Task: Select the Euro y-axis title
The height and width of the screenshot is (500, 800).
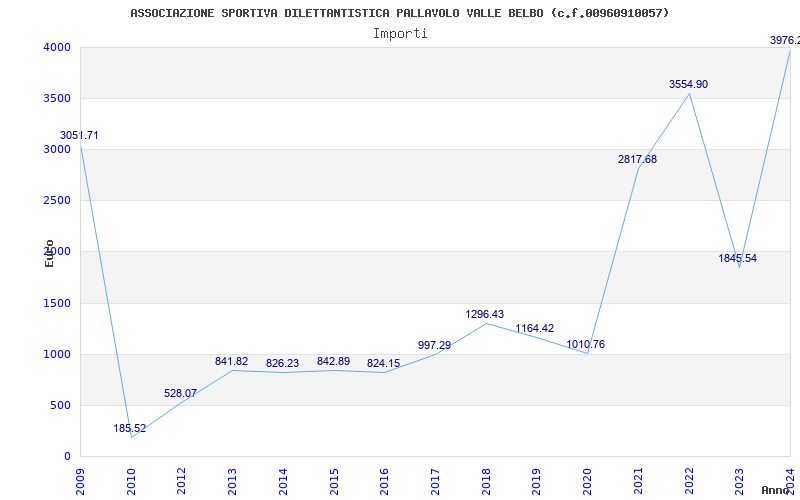Action: point(49,253)
